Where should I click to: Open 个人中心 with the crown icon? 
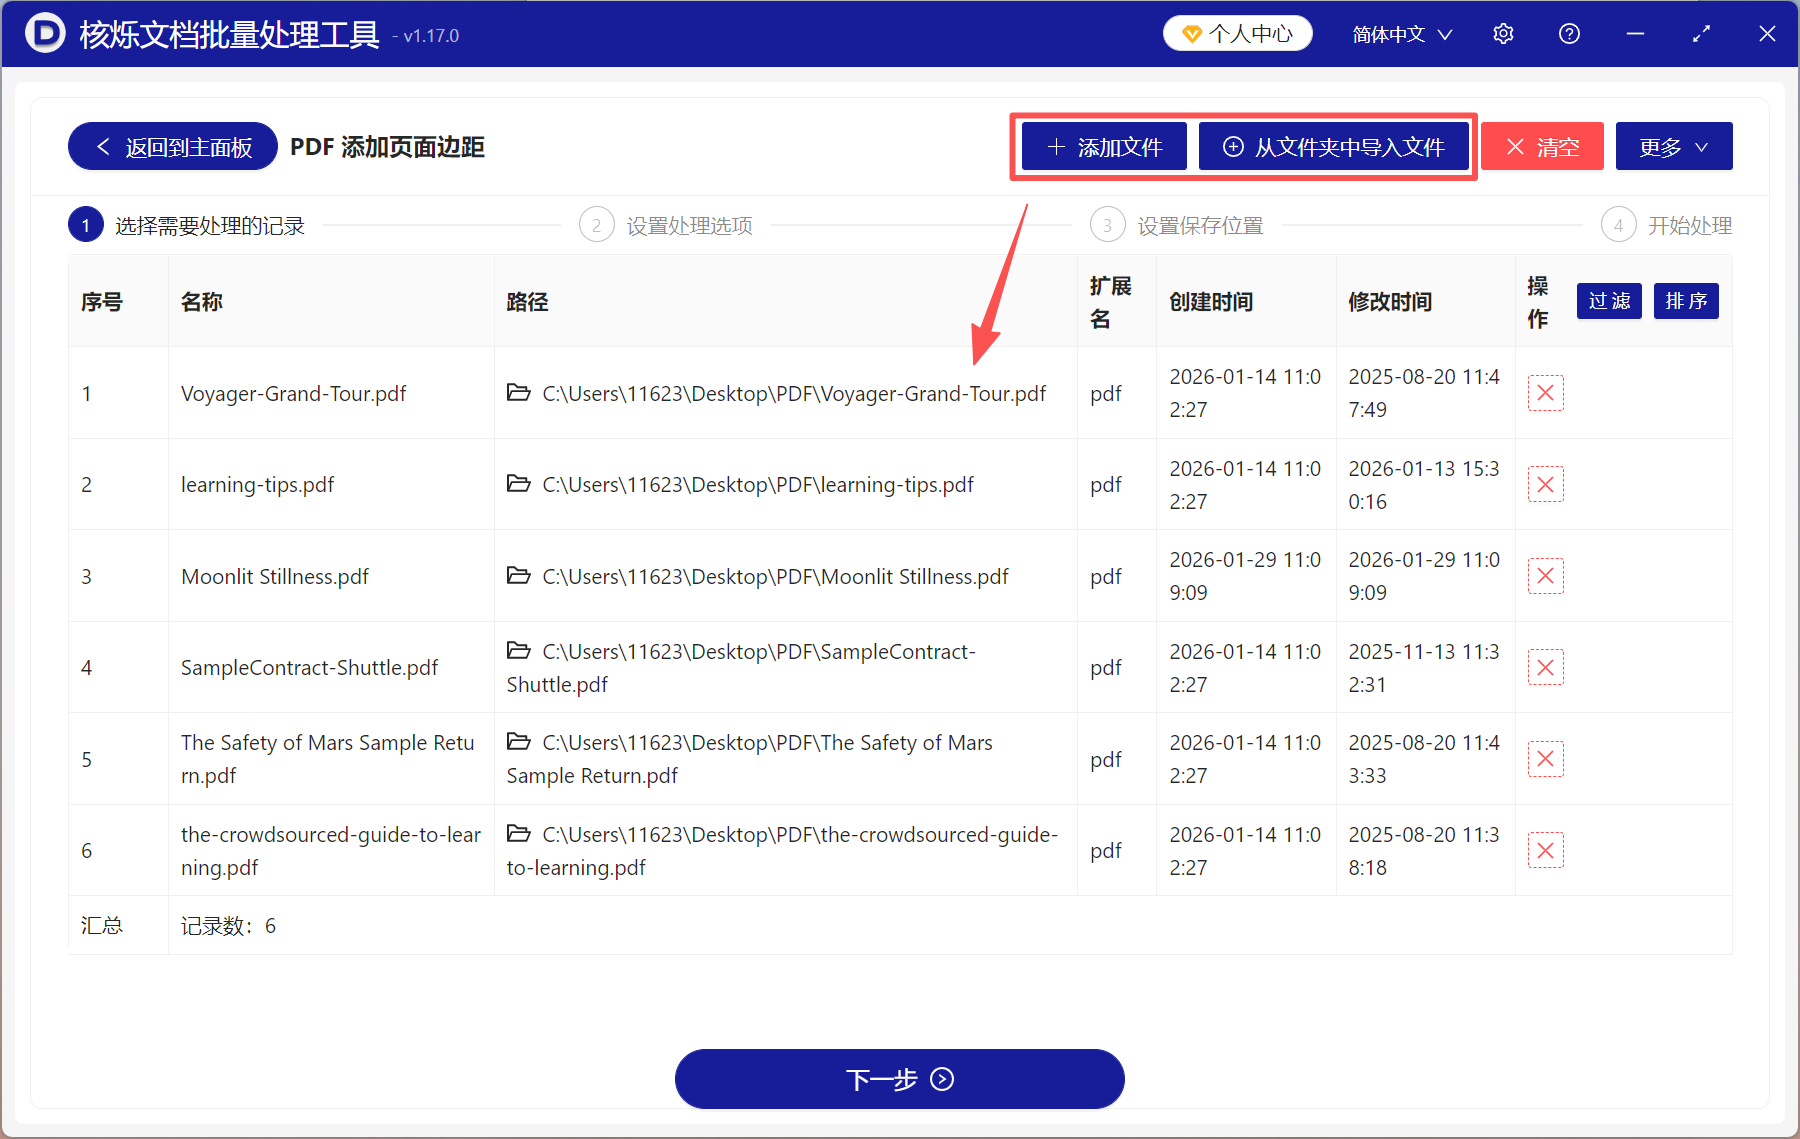[1237, 32]
